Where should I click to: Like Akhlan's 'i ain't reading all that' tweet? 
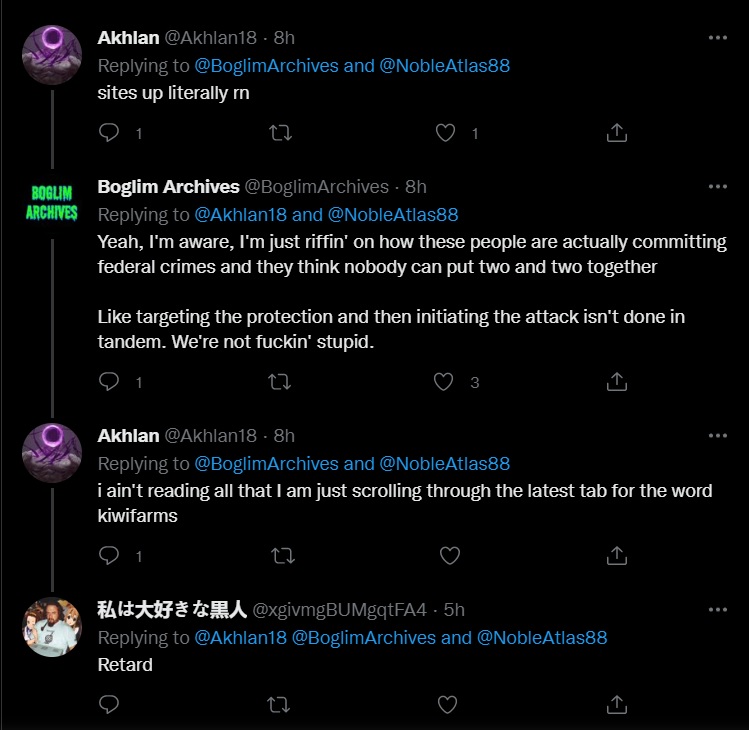tap(449, 554)
